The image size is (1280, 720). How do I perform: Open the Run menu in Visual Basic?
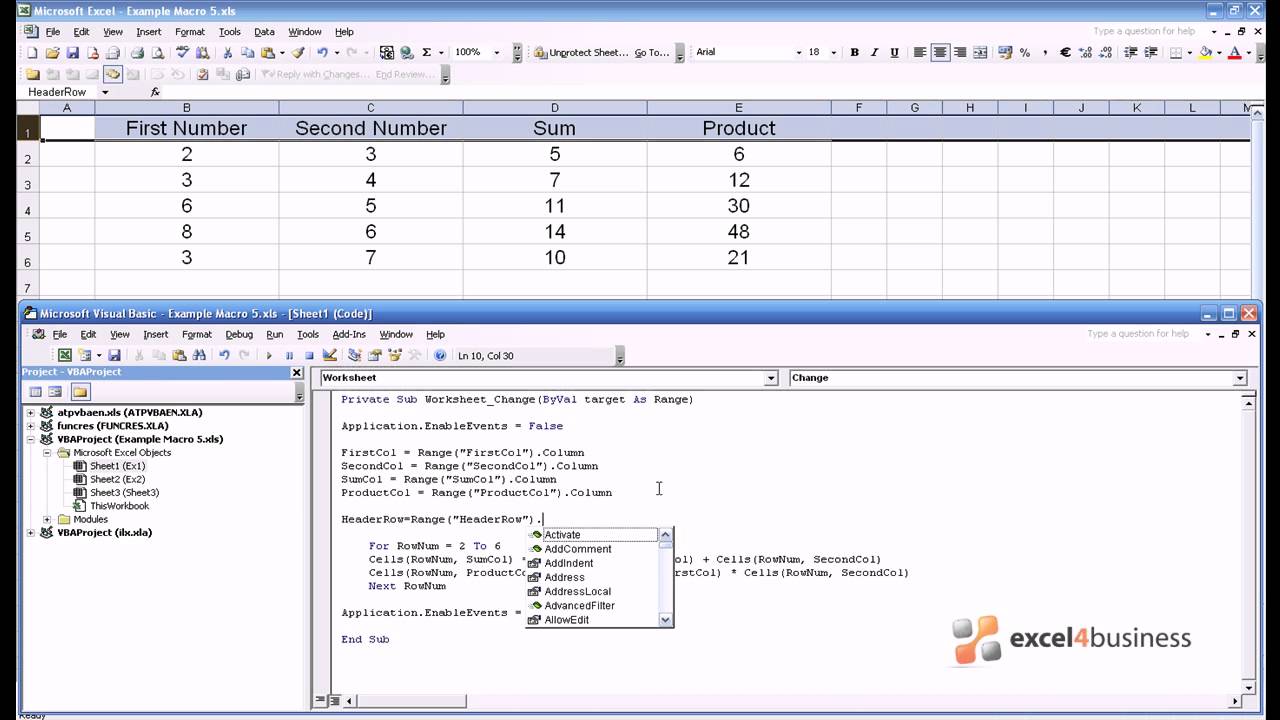[x=274, y=335]
